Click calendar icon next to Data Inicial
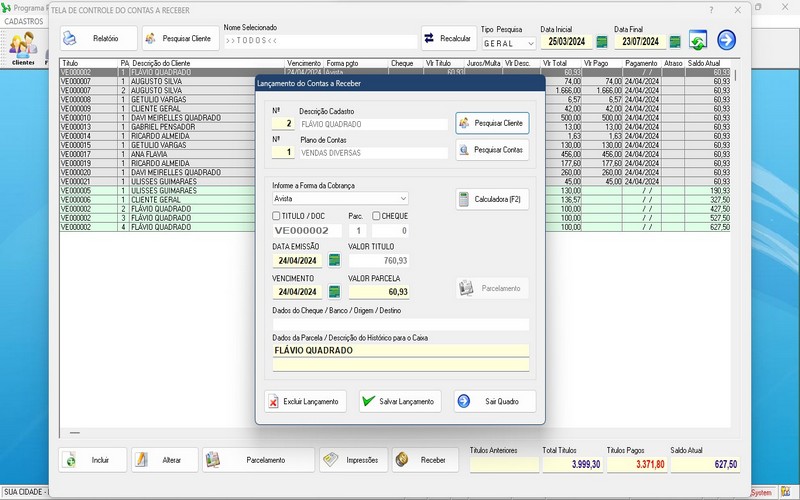This screenshot has width=800, height=500. pos(602,42)
